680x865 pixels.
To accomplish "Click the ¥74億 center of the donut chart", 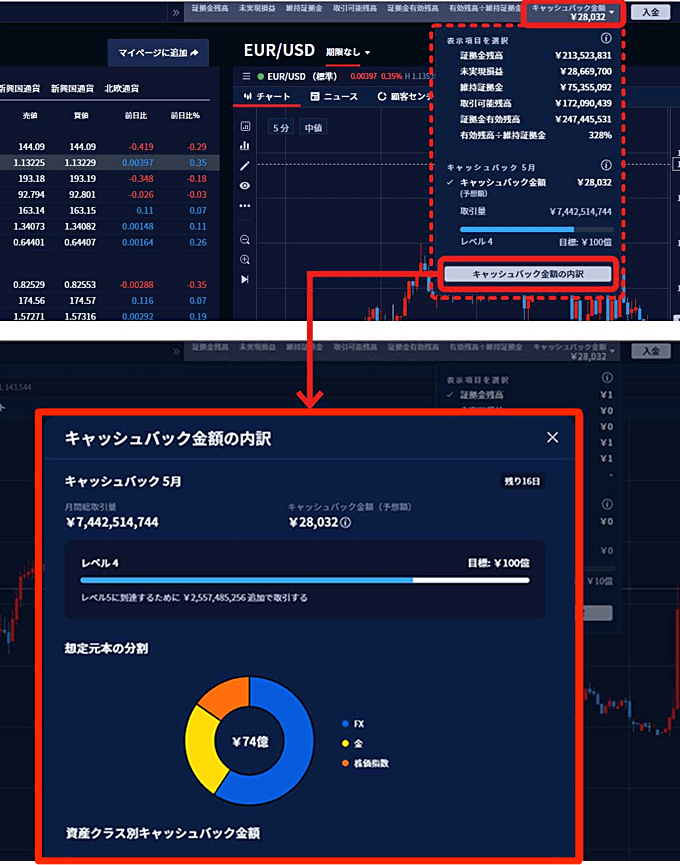I will pyautogui.click(x=250, y=741).
